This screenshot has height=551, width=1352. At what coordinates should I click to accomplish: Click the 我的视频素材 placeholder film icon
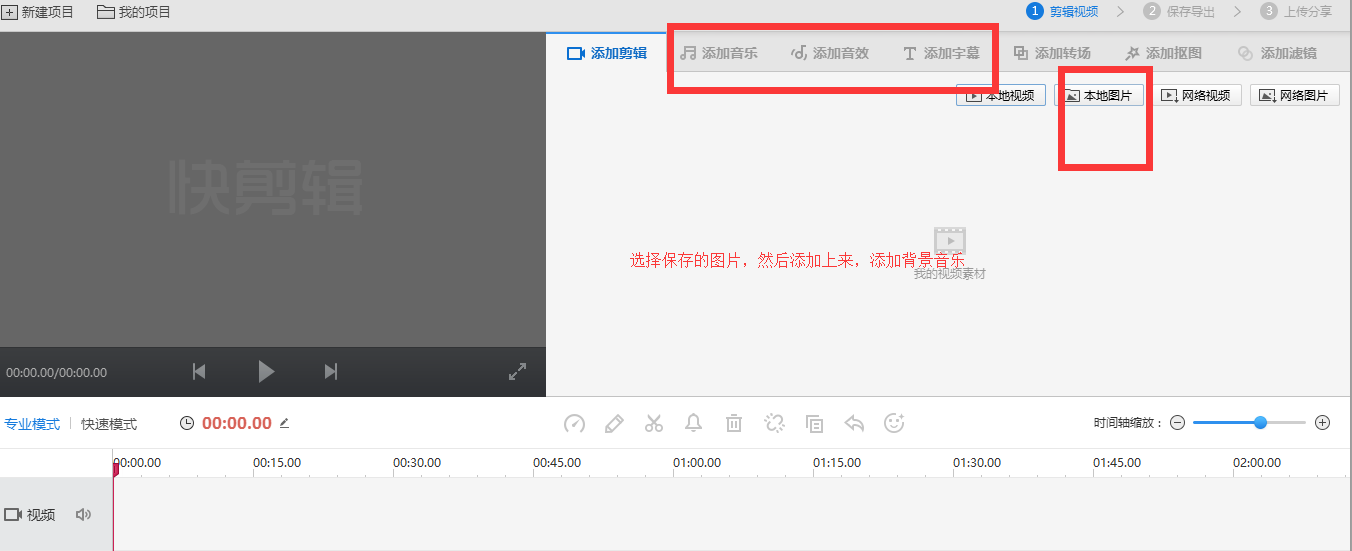click(x=950, y=240)
